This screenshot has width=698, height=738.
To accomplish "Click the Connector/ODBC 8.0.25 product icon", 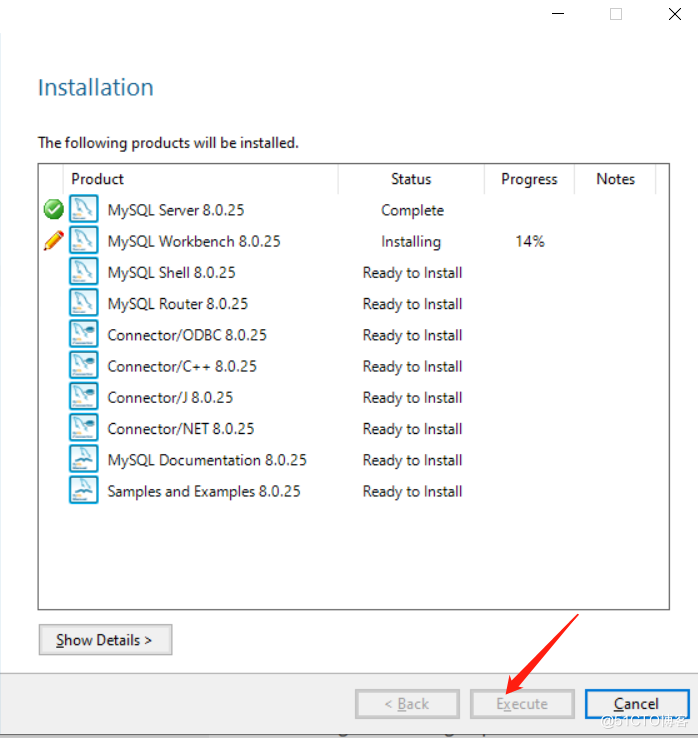I will click(x=84, y=334).
